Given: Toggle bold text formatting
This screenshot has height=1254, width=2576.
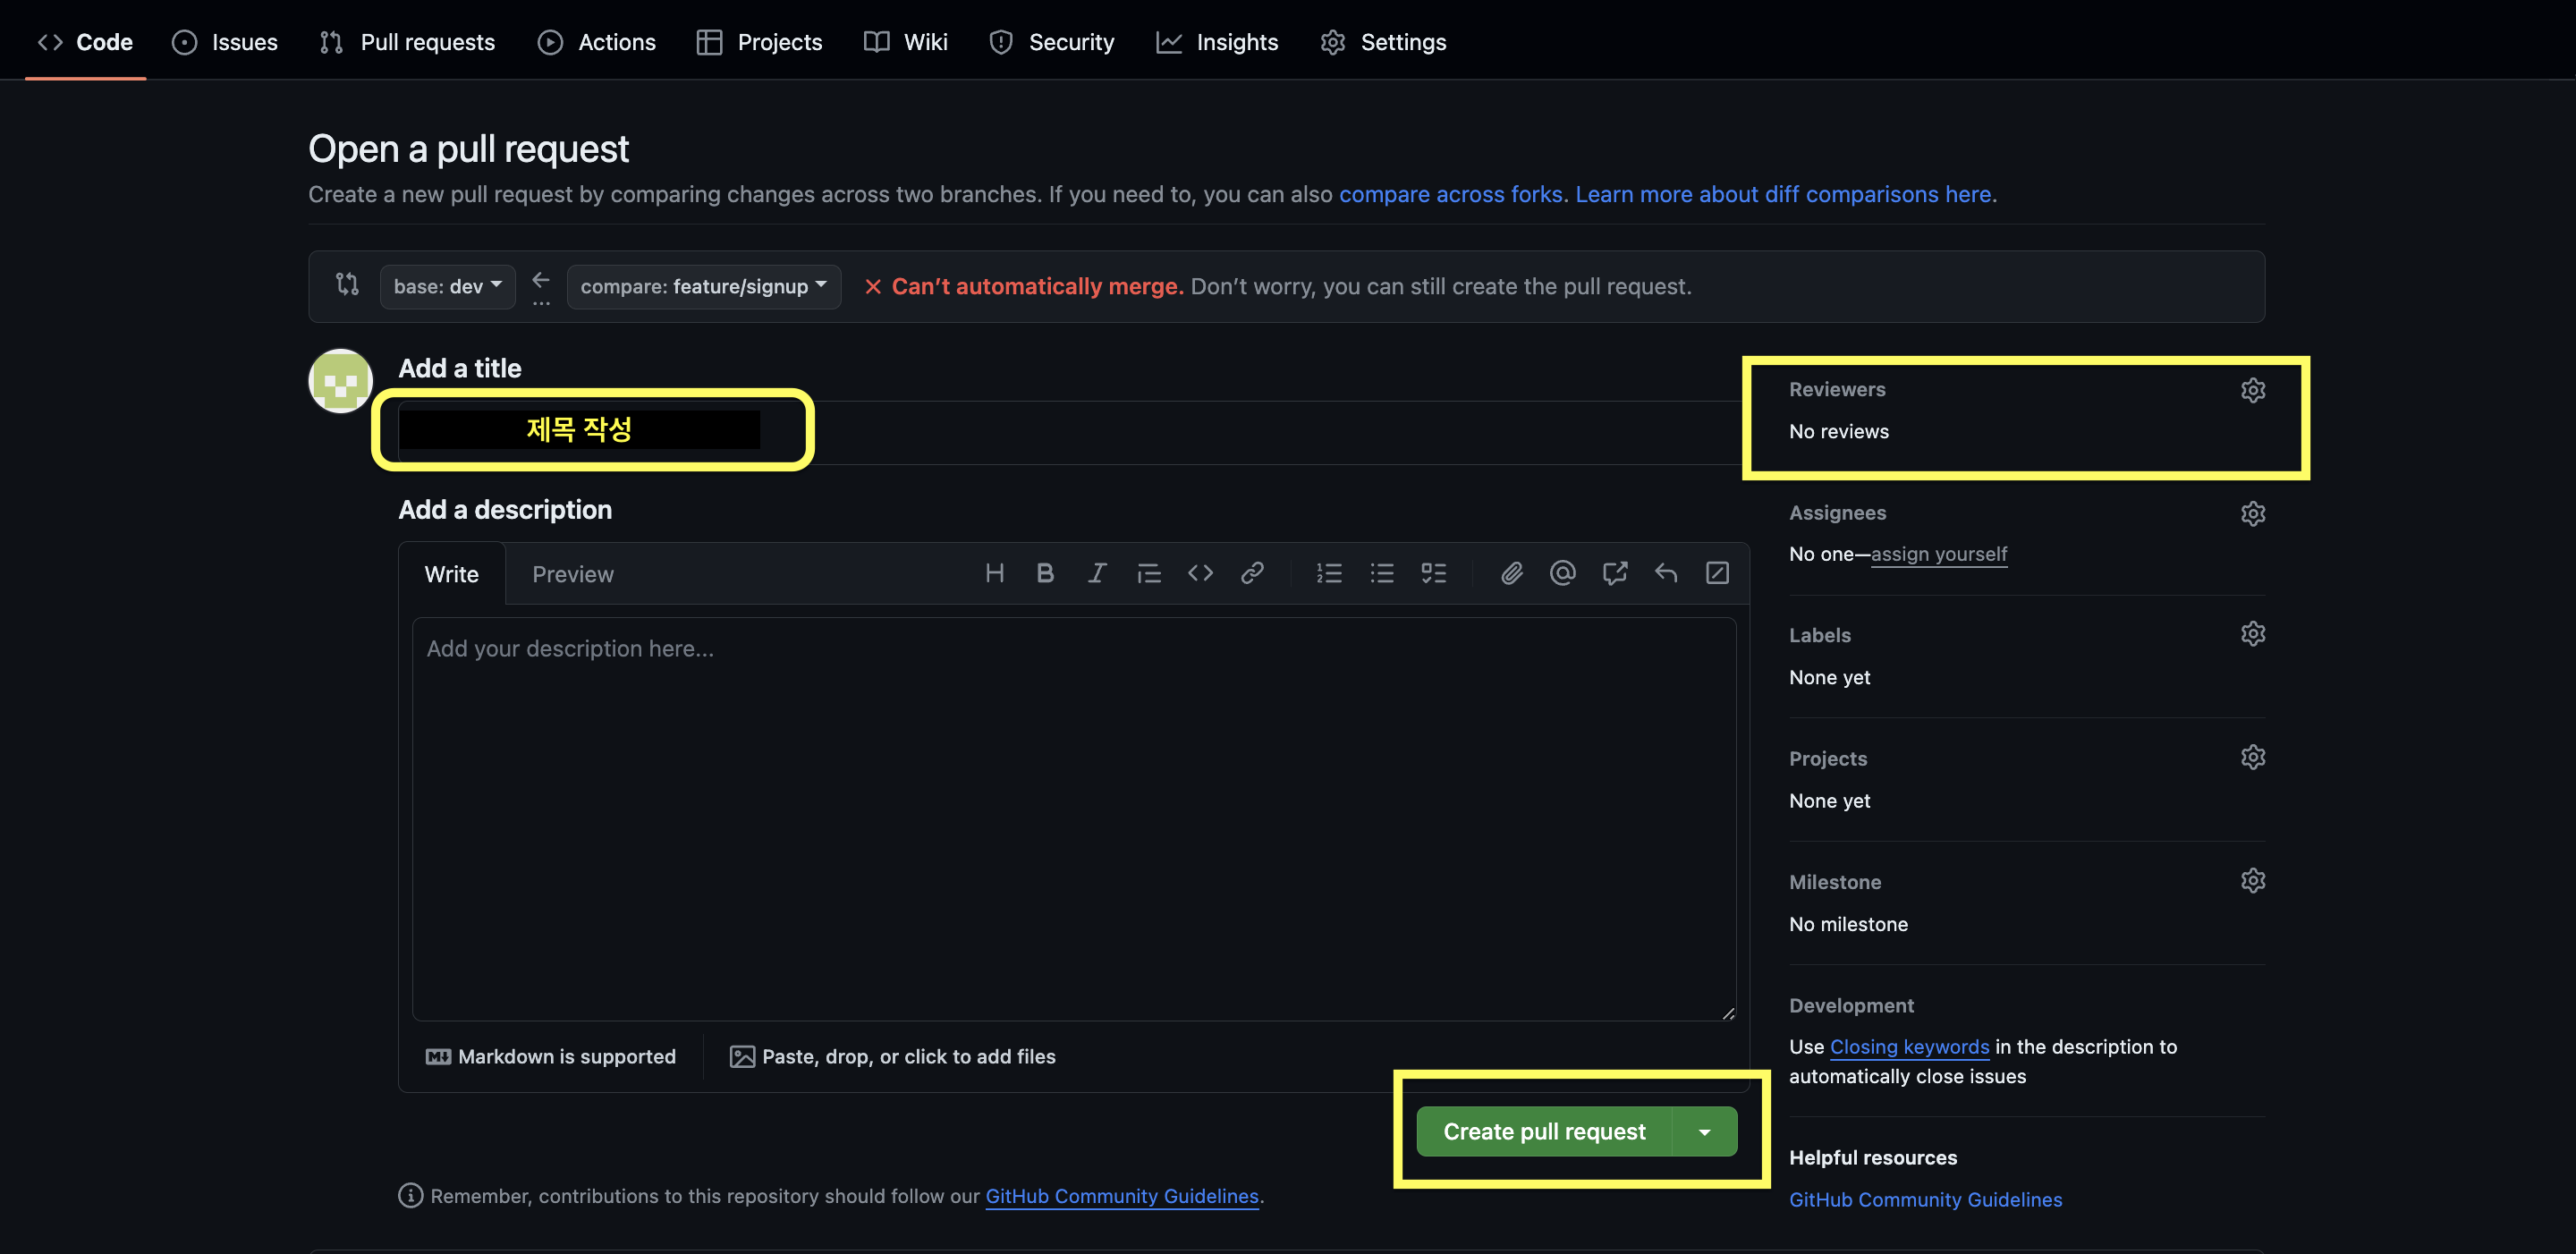Looking at the screenshot, I should (1045, 573).
